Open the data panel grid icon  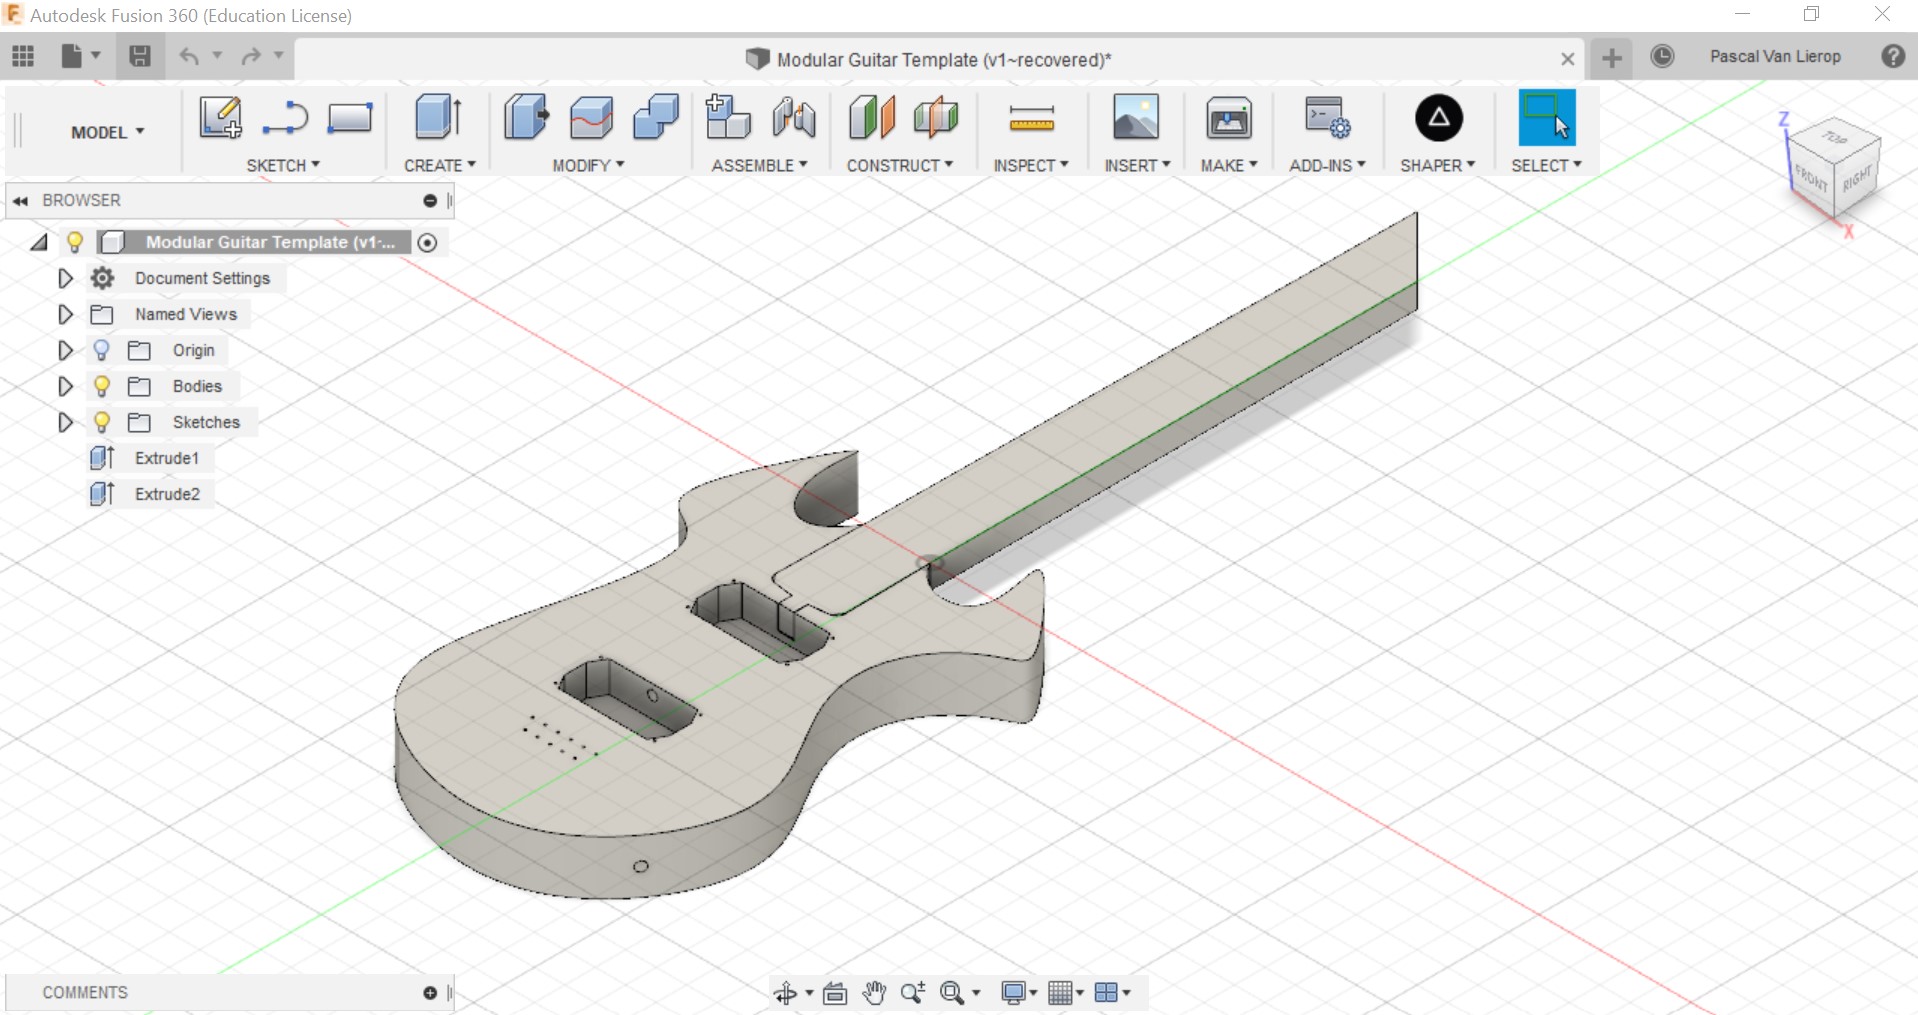(x=23, y=56)
